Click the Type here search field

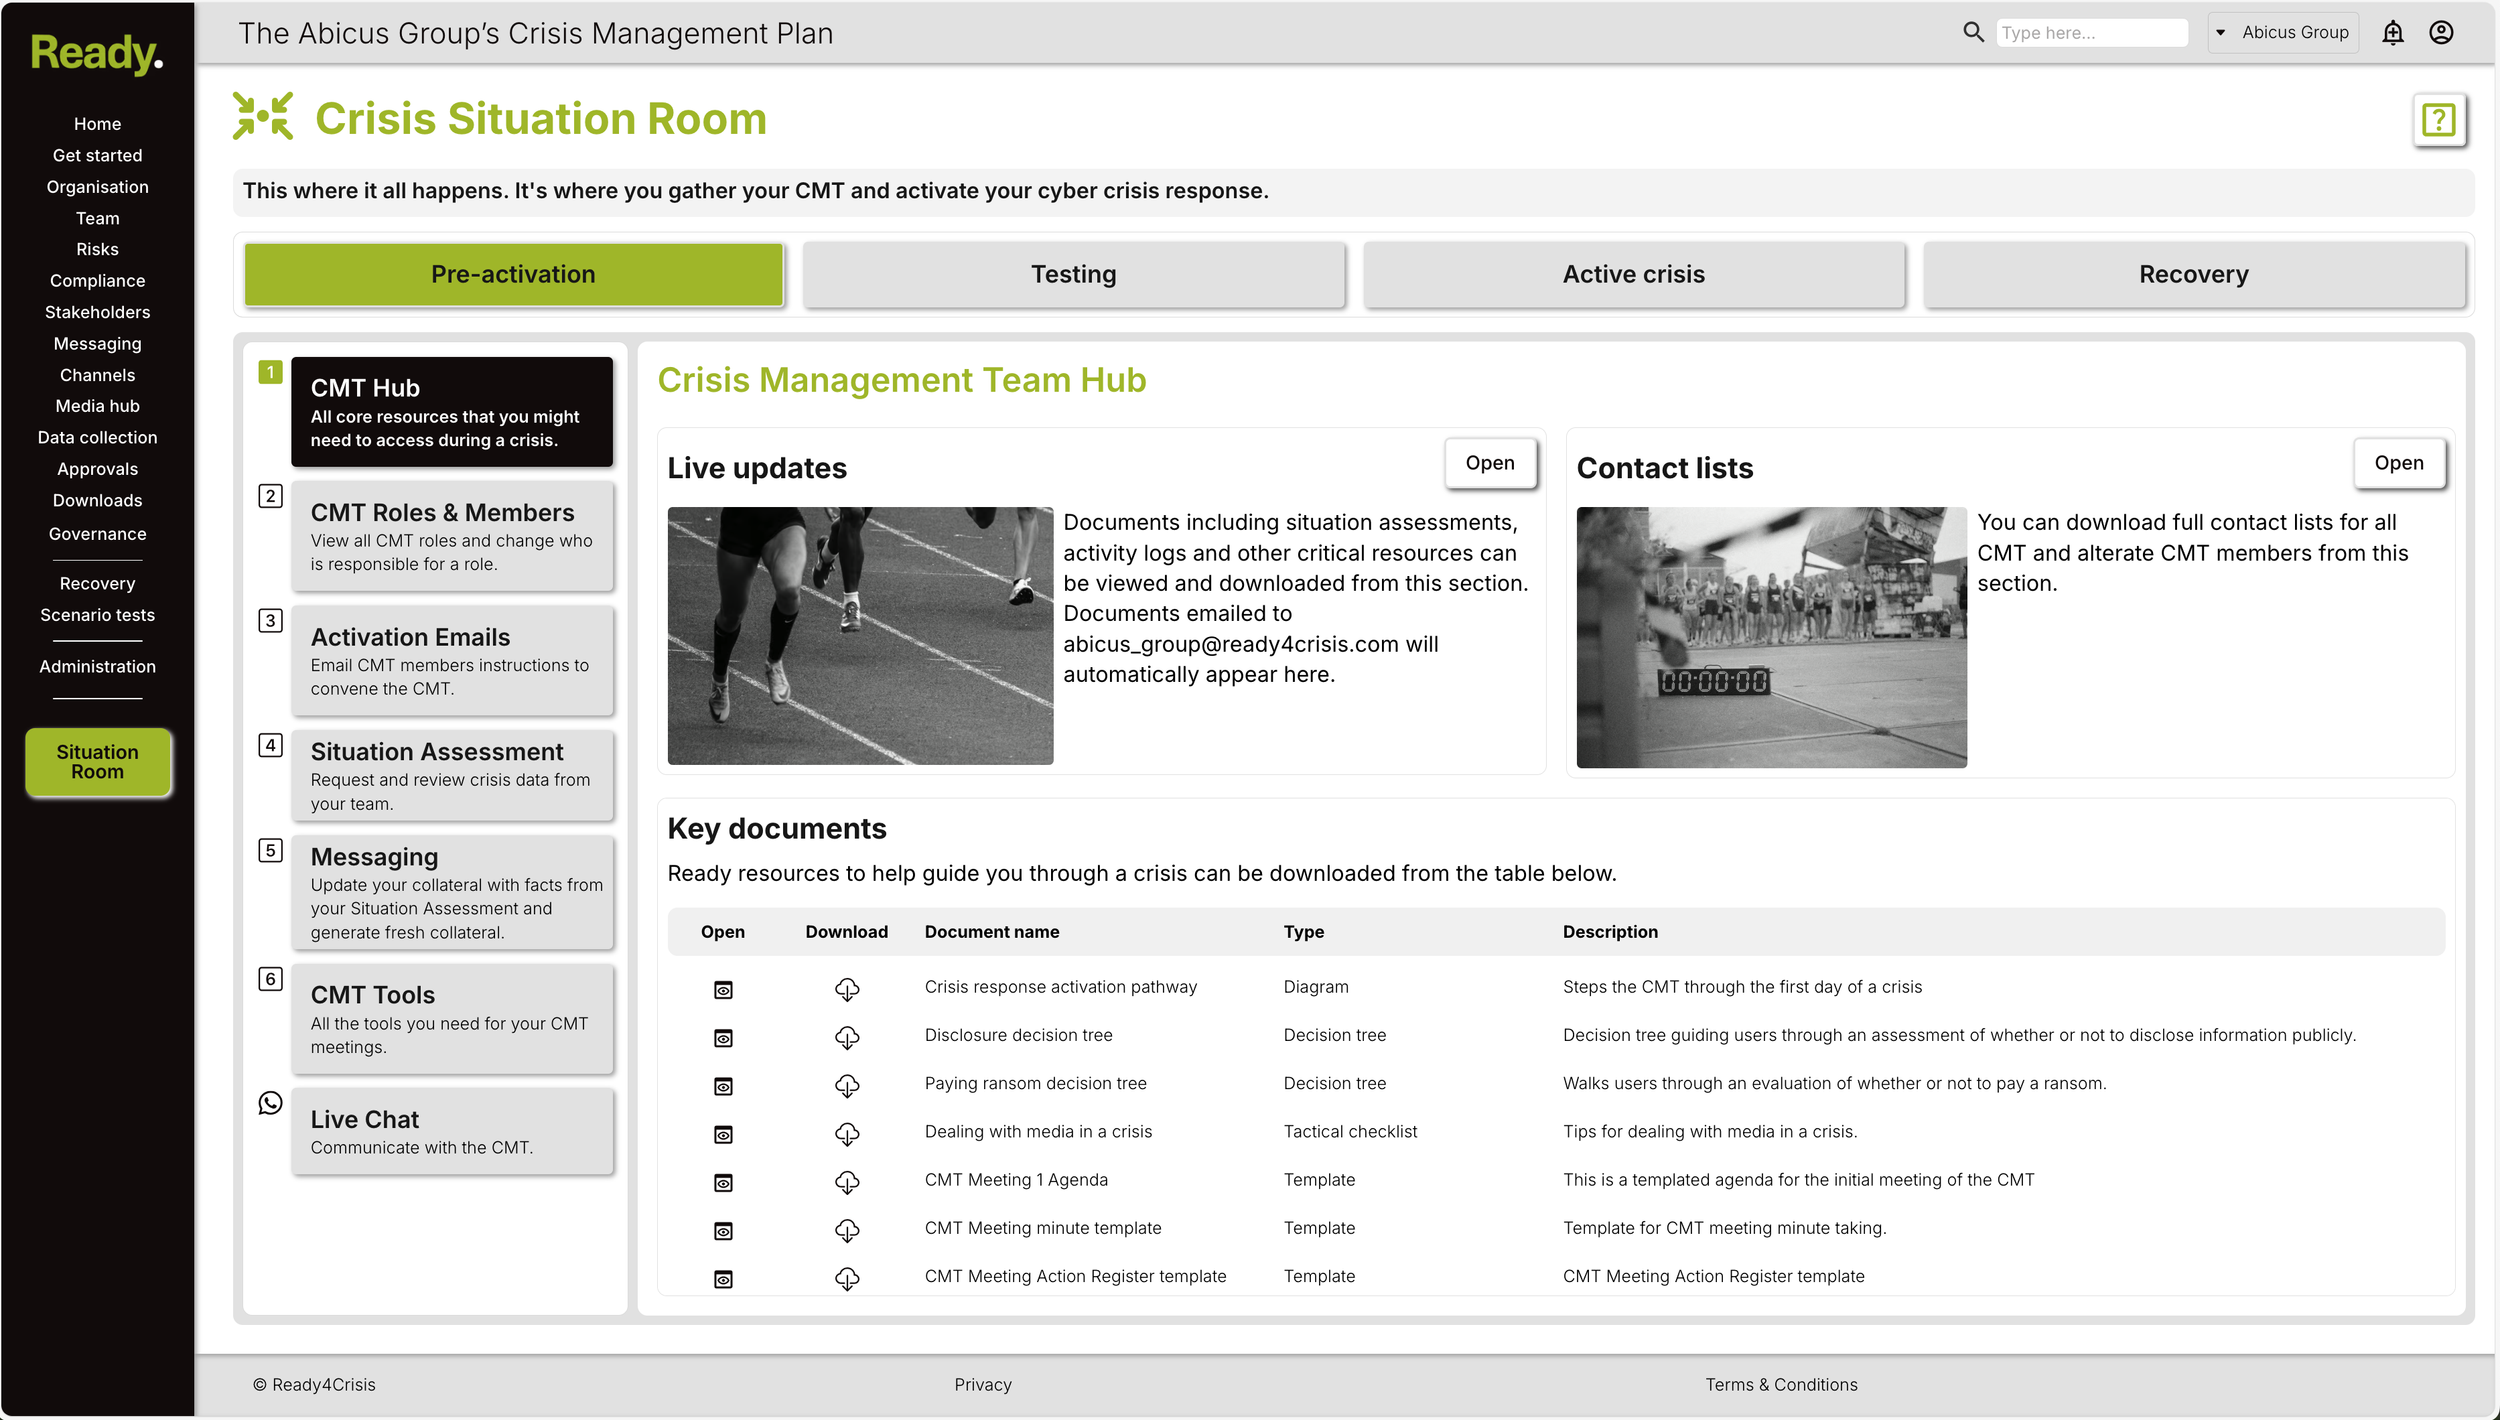pyautogui.click(x=2090, y=33)
